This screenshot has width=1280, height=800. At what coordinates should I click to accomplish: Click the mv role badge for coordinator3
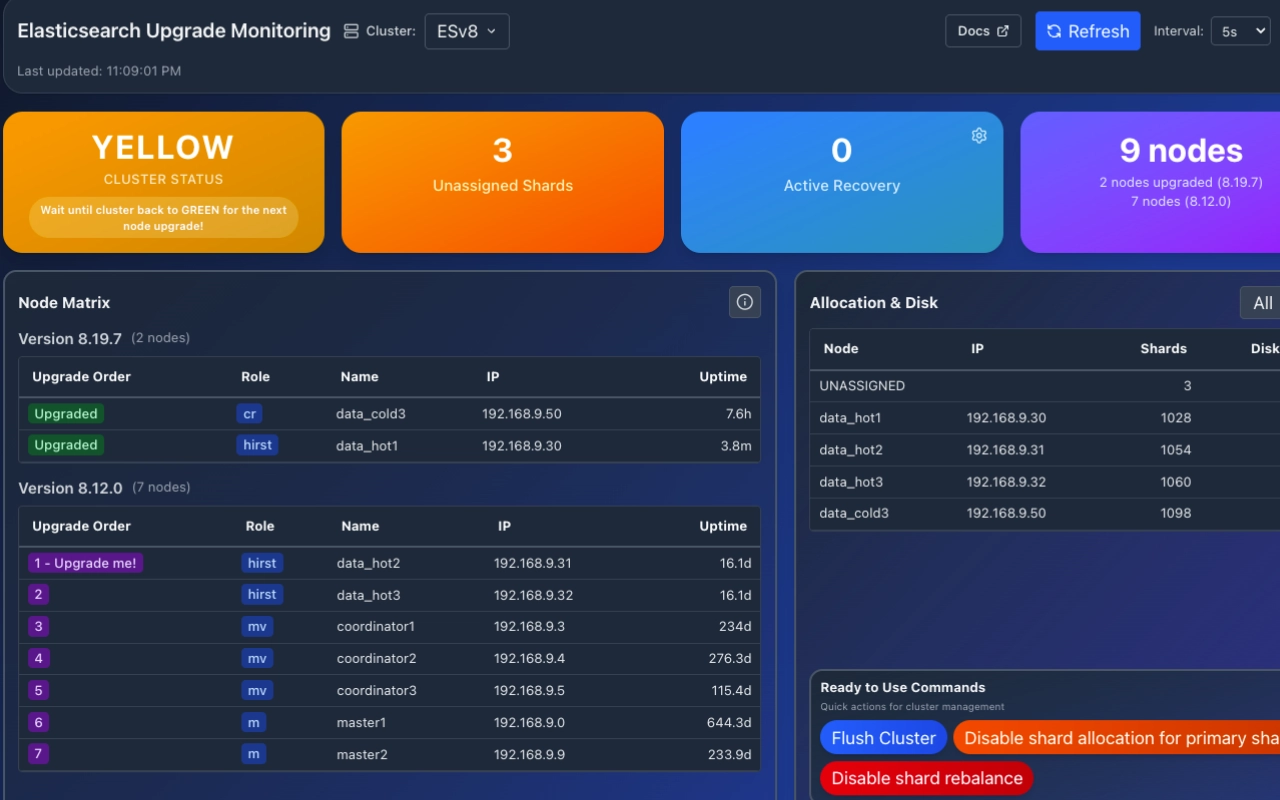click(257, 691)
